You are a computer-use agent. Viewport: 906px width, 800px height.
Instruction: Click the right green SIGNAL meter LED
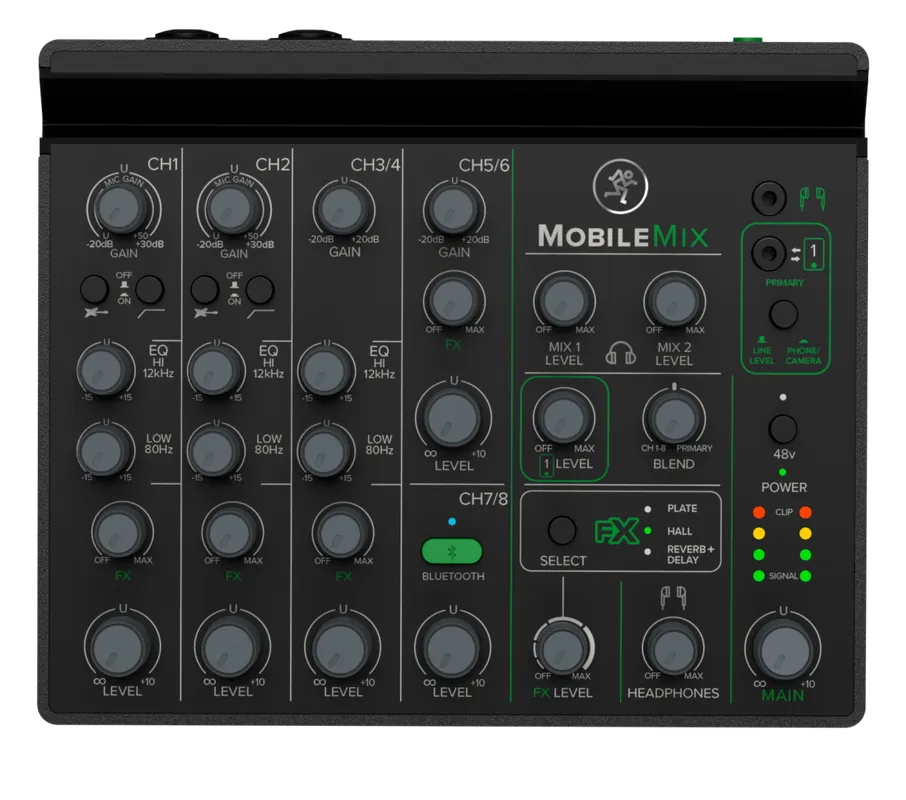click(805, 575)
